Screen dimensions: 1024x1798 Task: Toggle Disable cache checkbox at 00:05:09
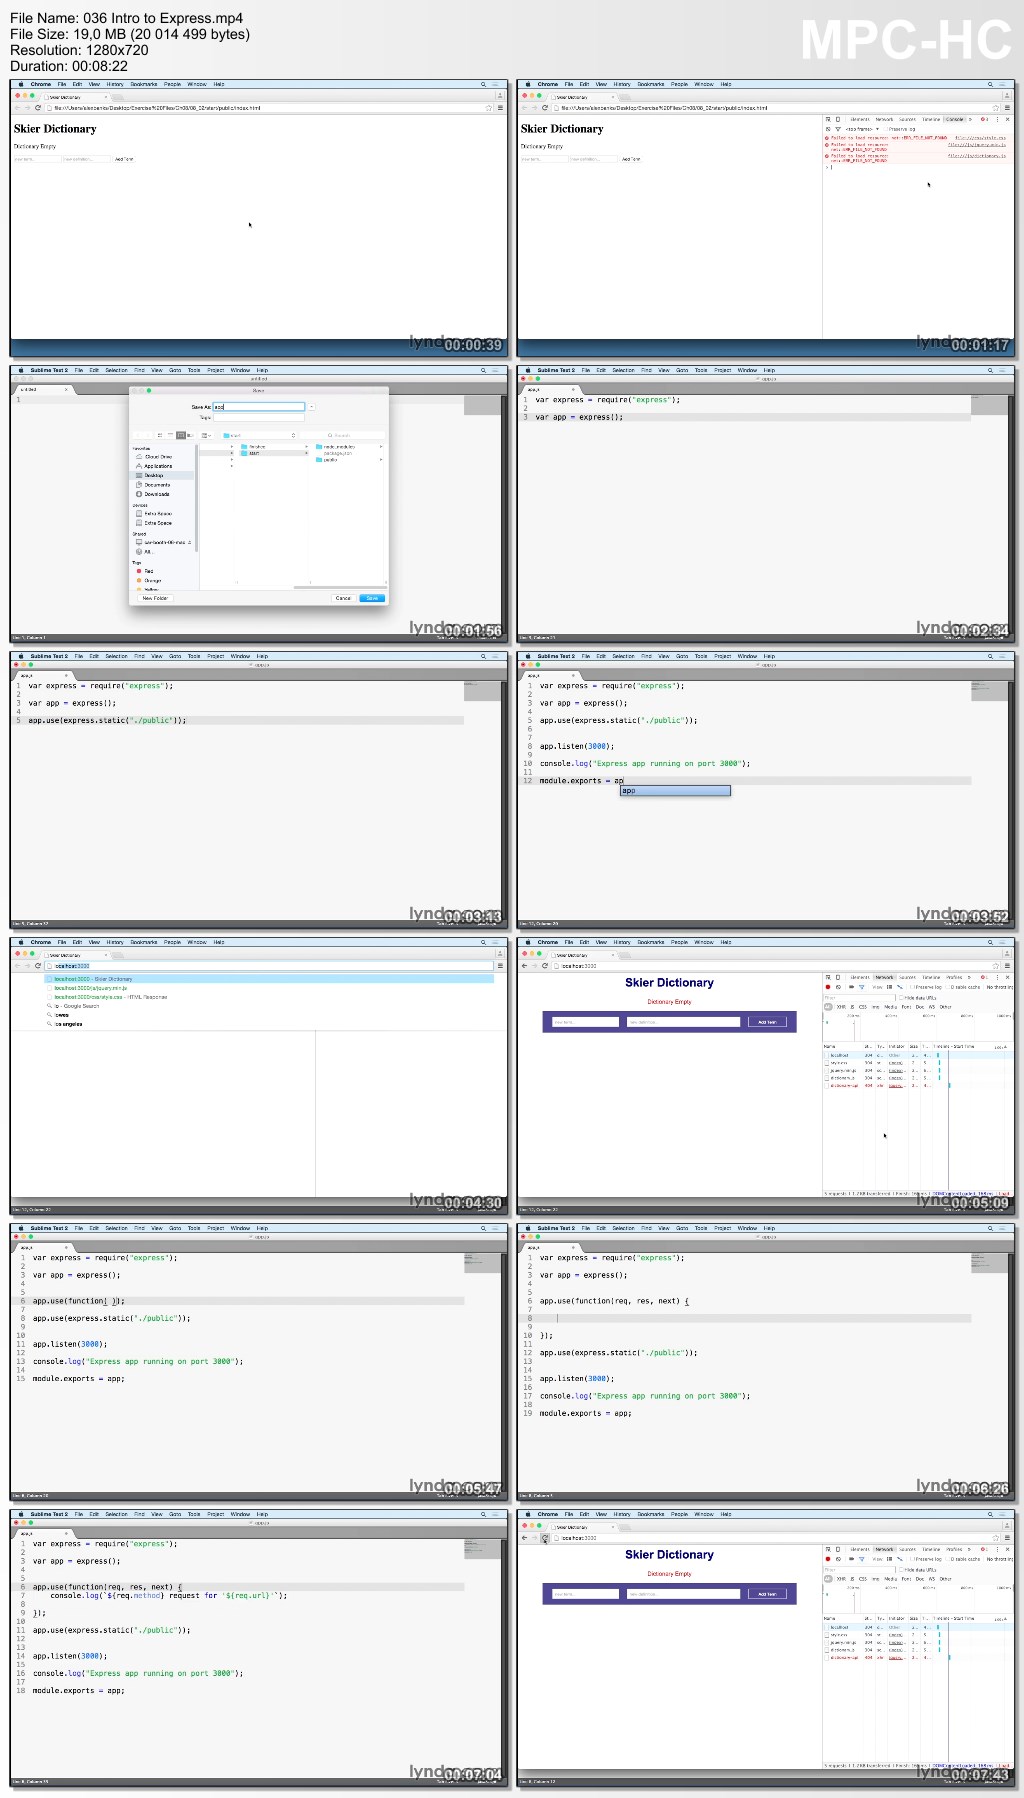[948, 987]
